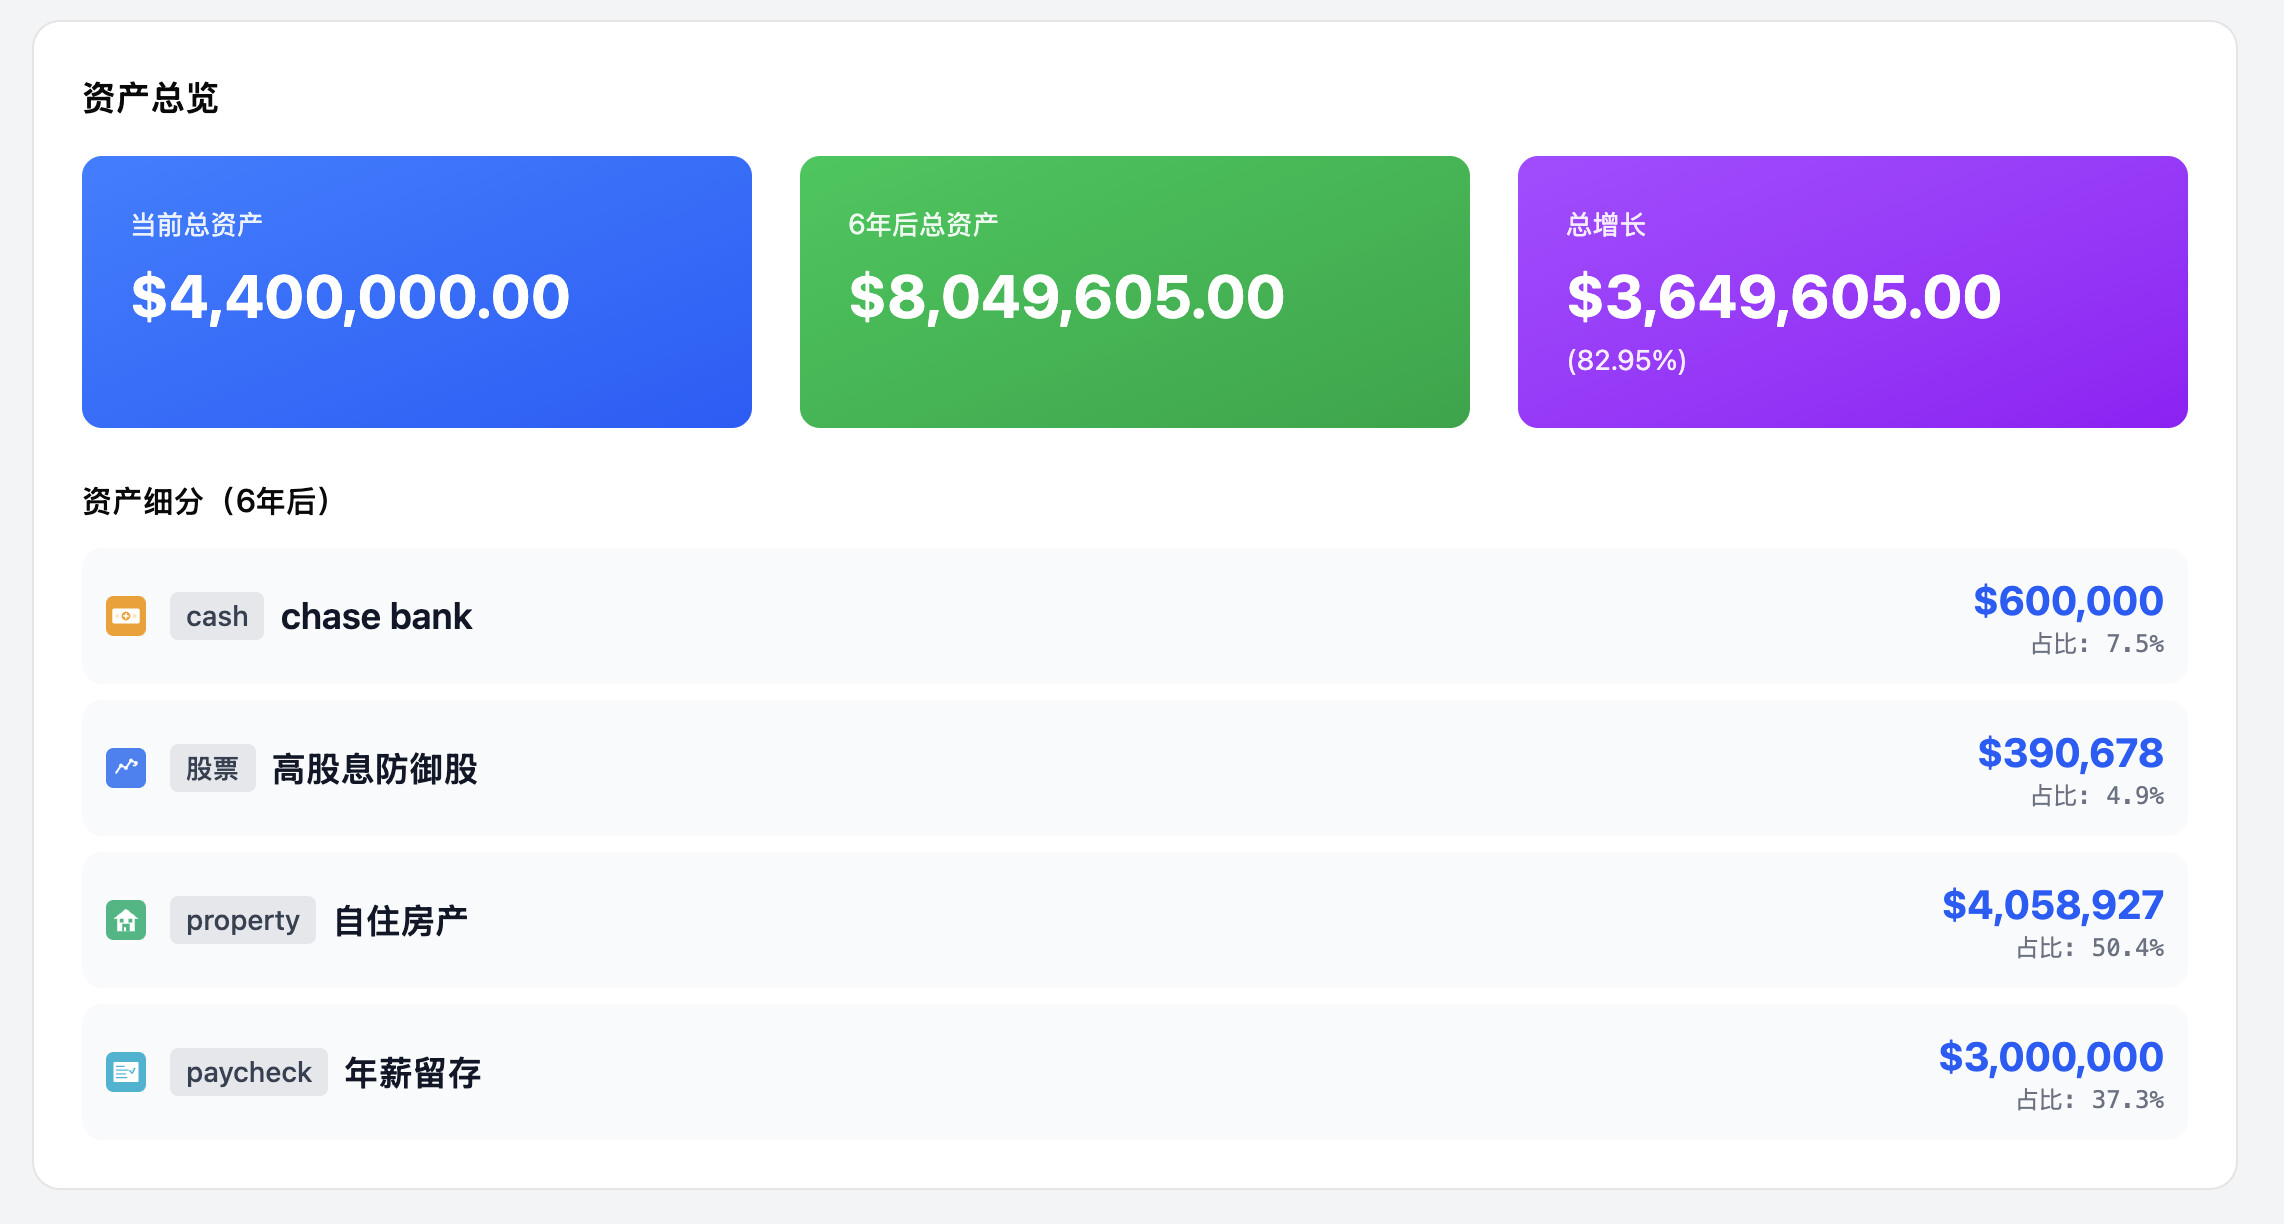This screenshot has height=1224, width=2284.
Task: Click the $600,000 amount value
Action: click(2068, 601)
